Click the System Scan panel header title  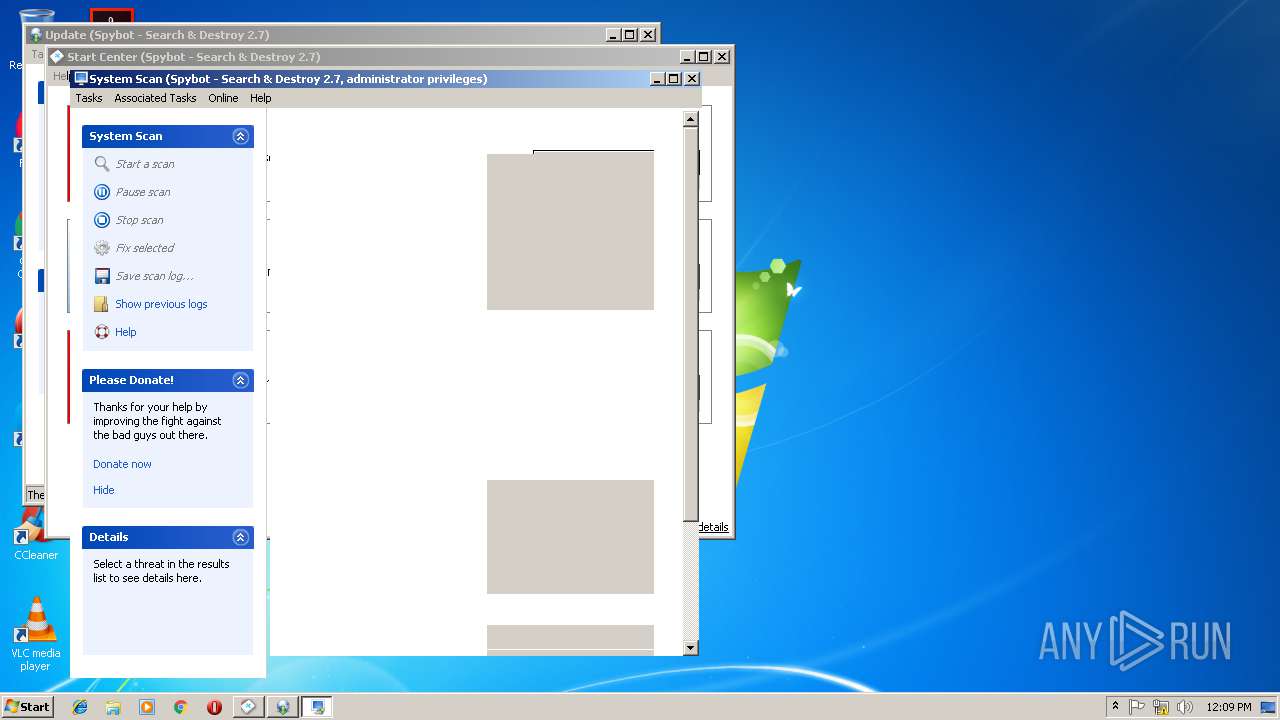click(x=125, y=136)
